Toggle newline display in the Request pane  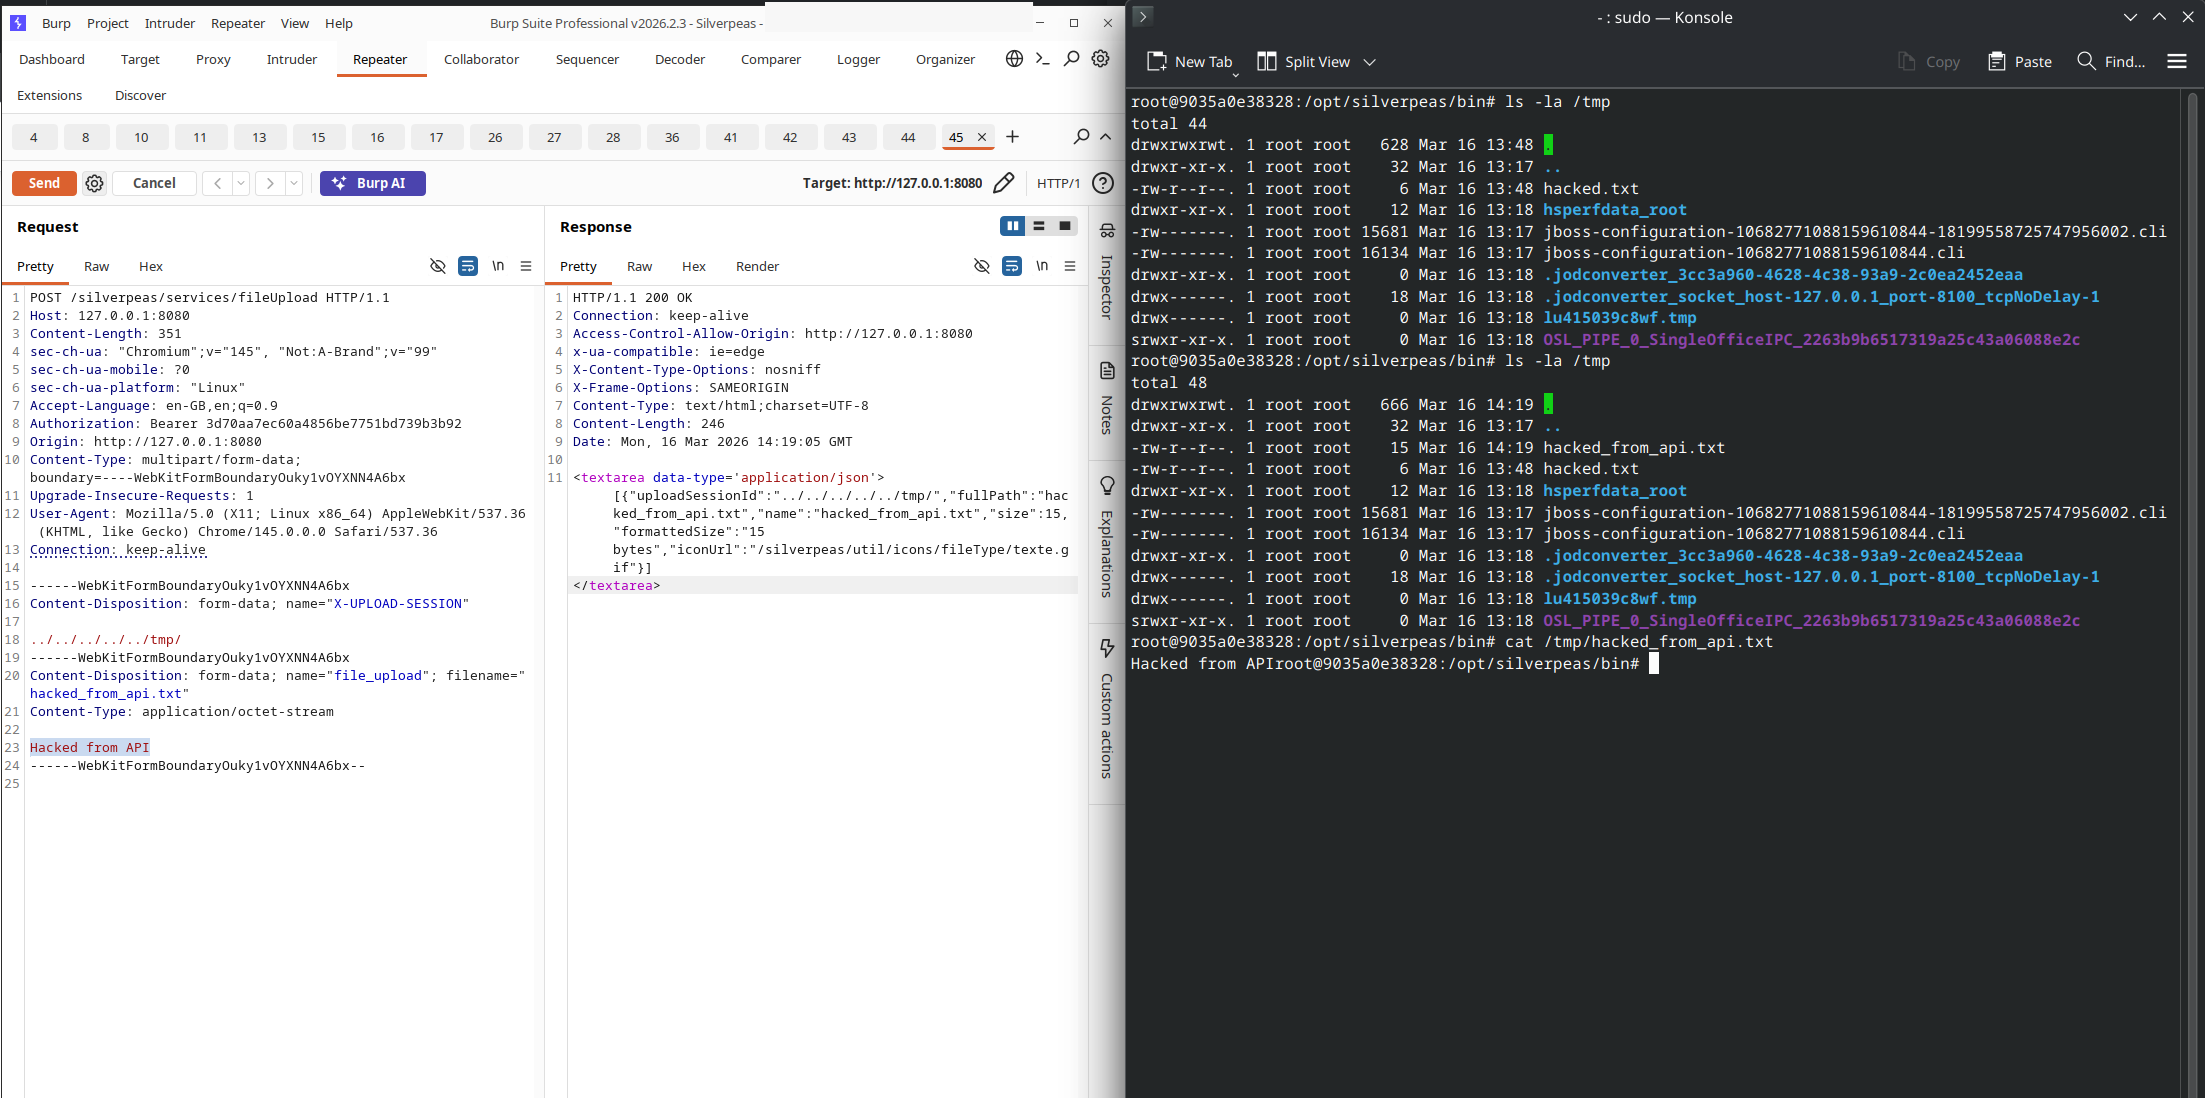tap(498, 266)
